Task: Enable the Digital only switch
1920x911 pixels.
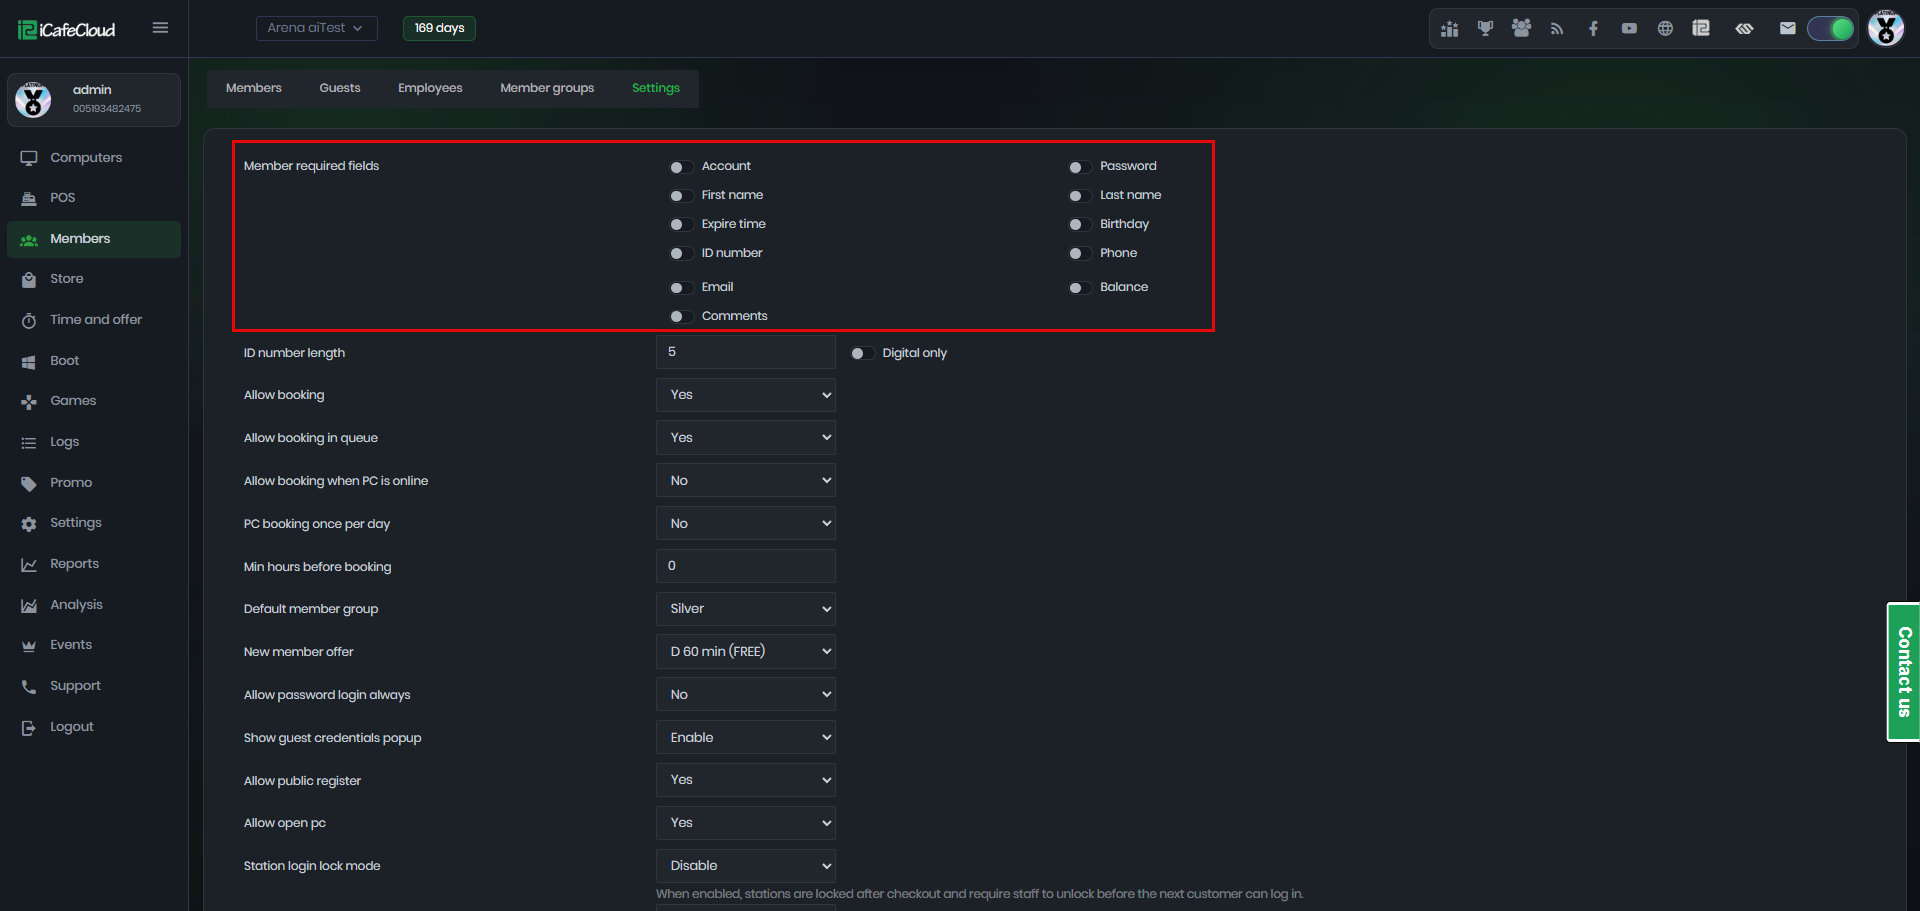Action: [x=862, y=354]
